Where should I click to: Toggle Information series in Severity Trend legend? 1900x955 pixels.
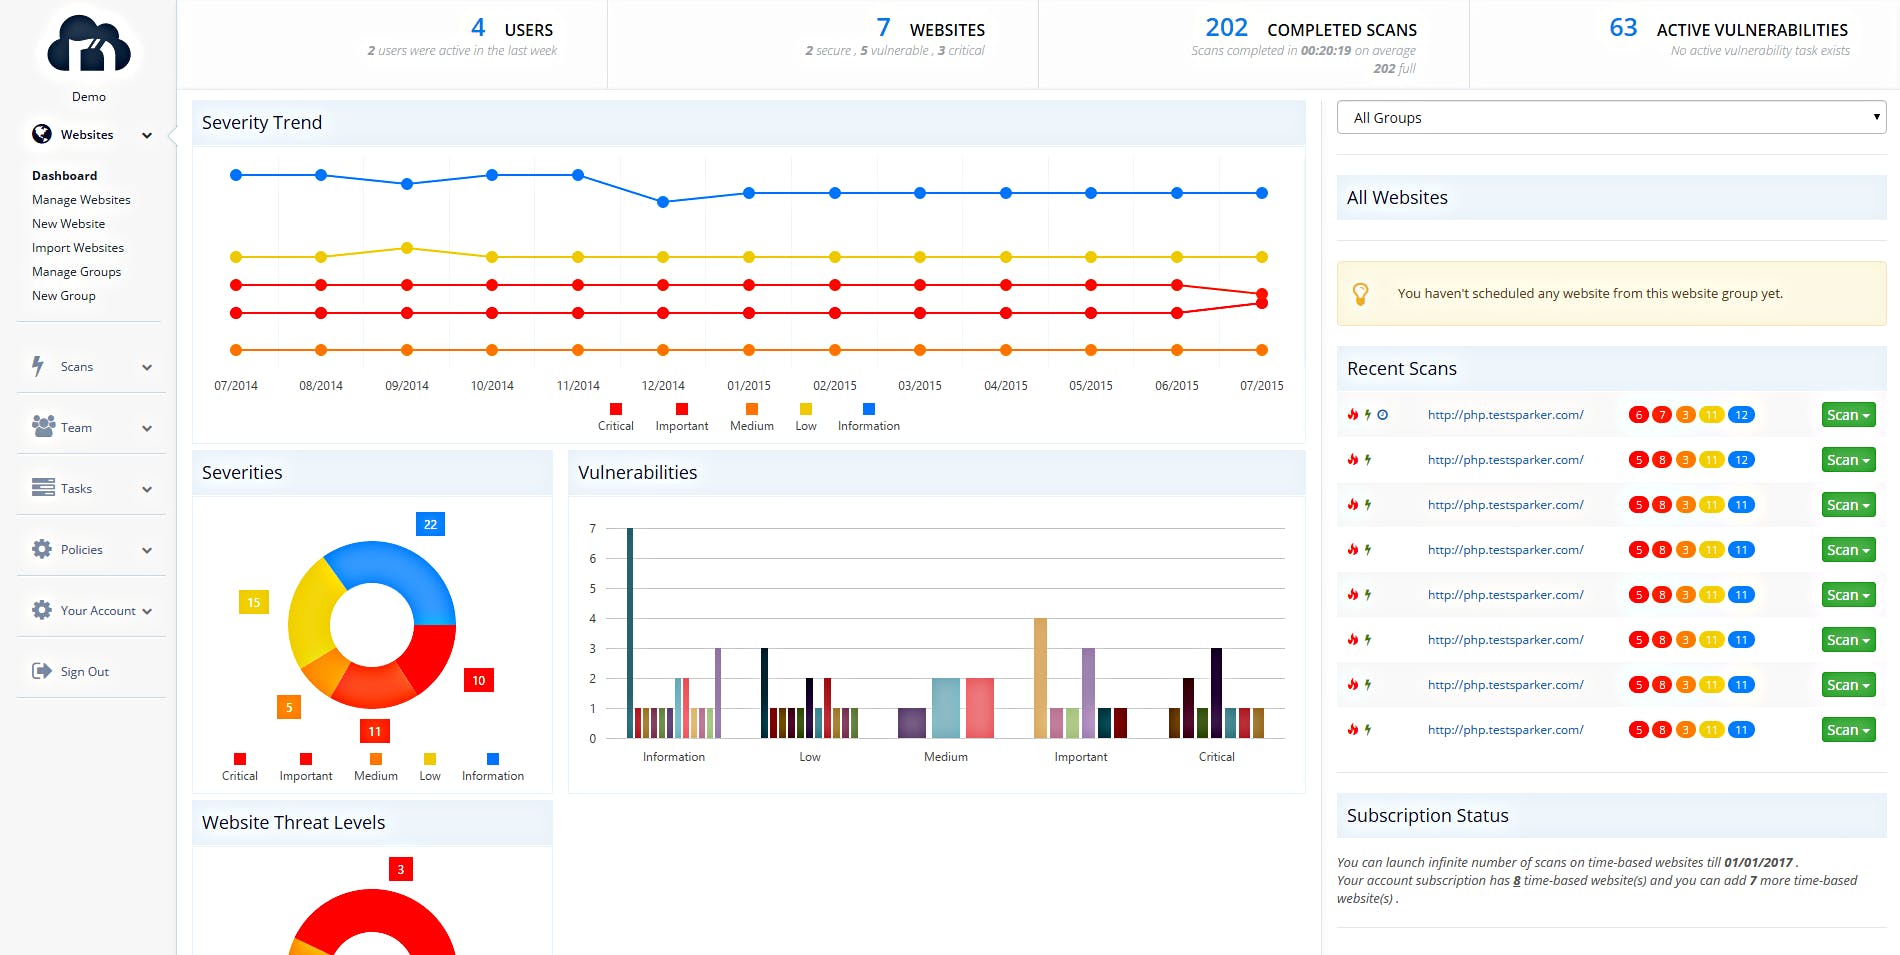(869, 417)
